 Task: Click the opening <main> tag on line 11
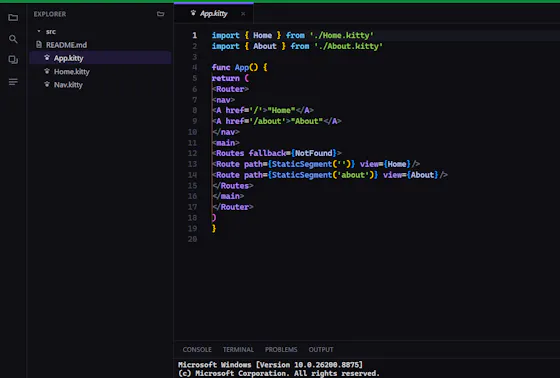click(226, 143)
